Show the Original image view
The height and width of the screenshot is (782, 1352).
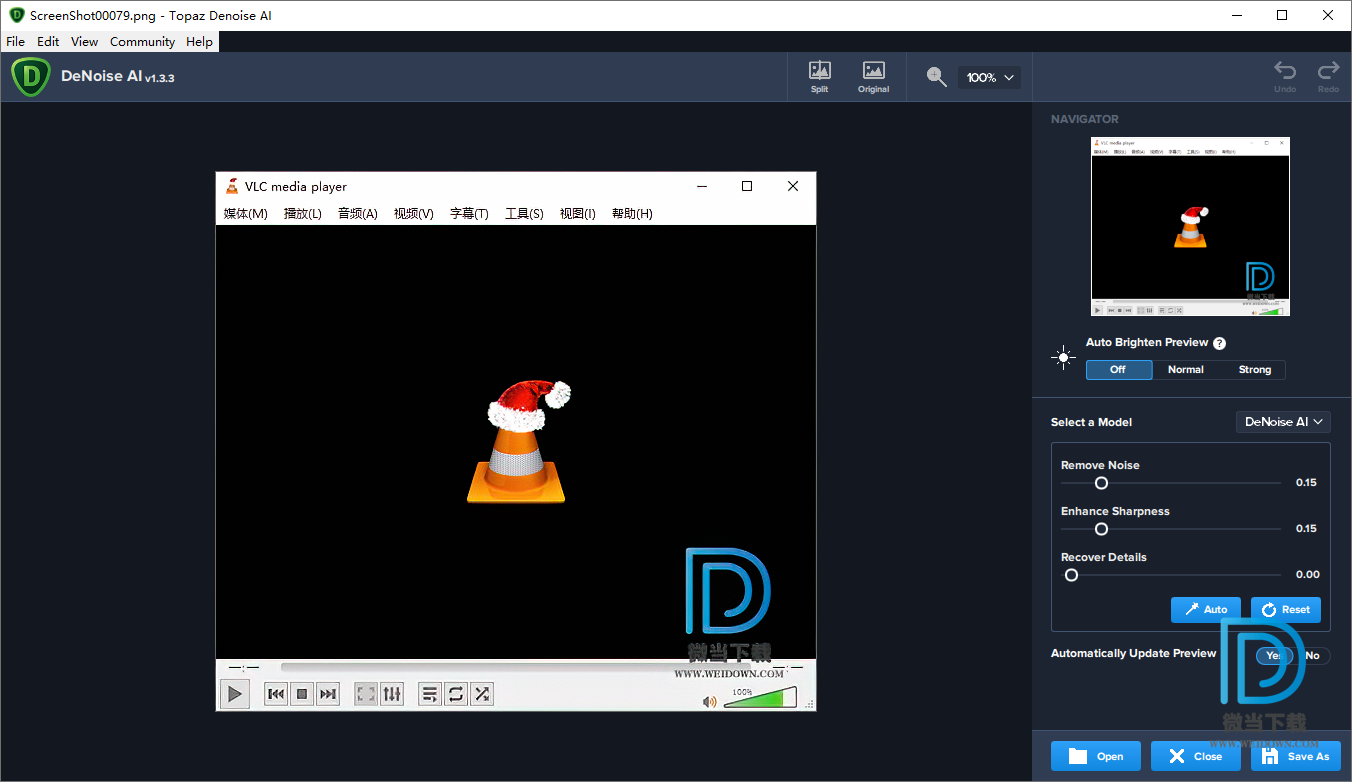[873, 77]
